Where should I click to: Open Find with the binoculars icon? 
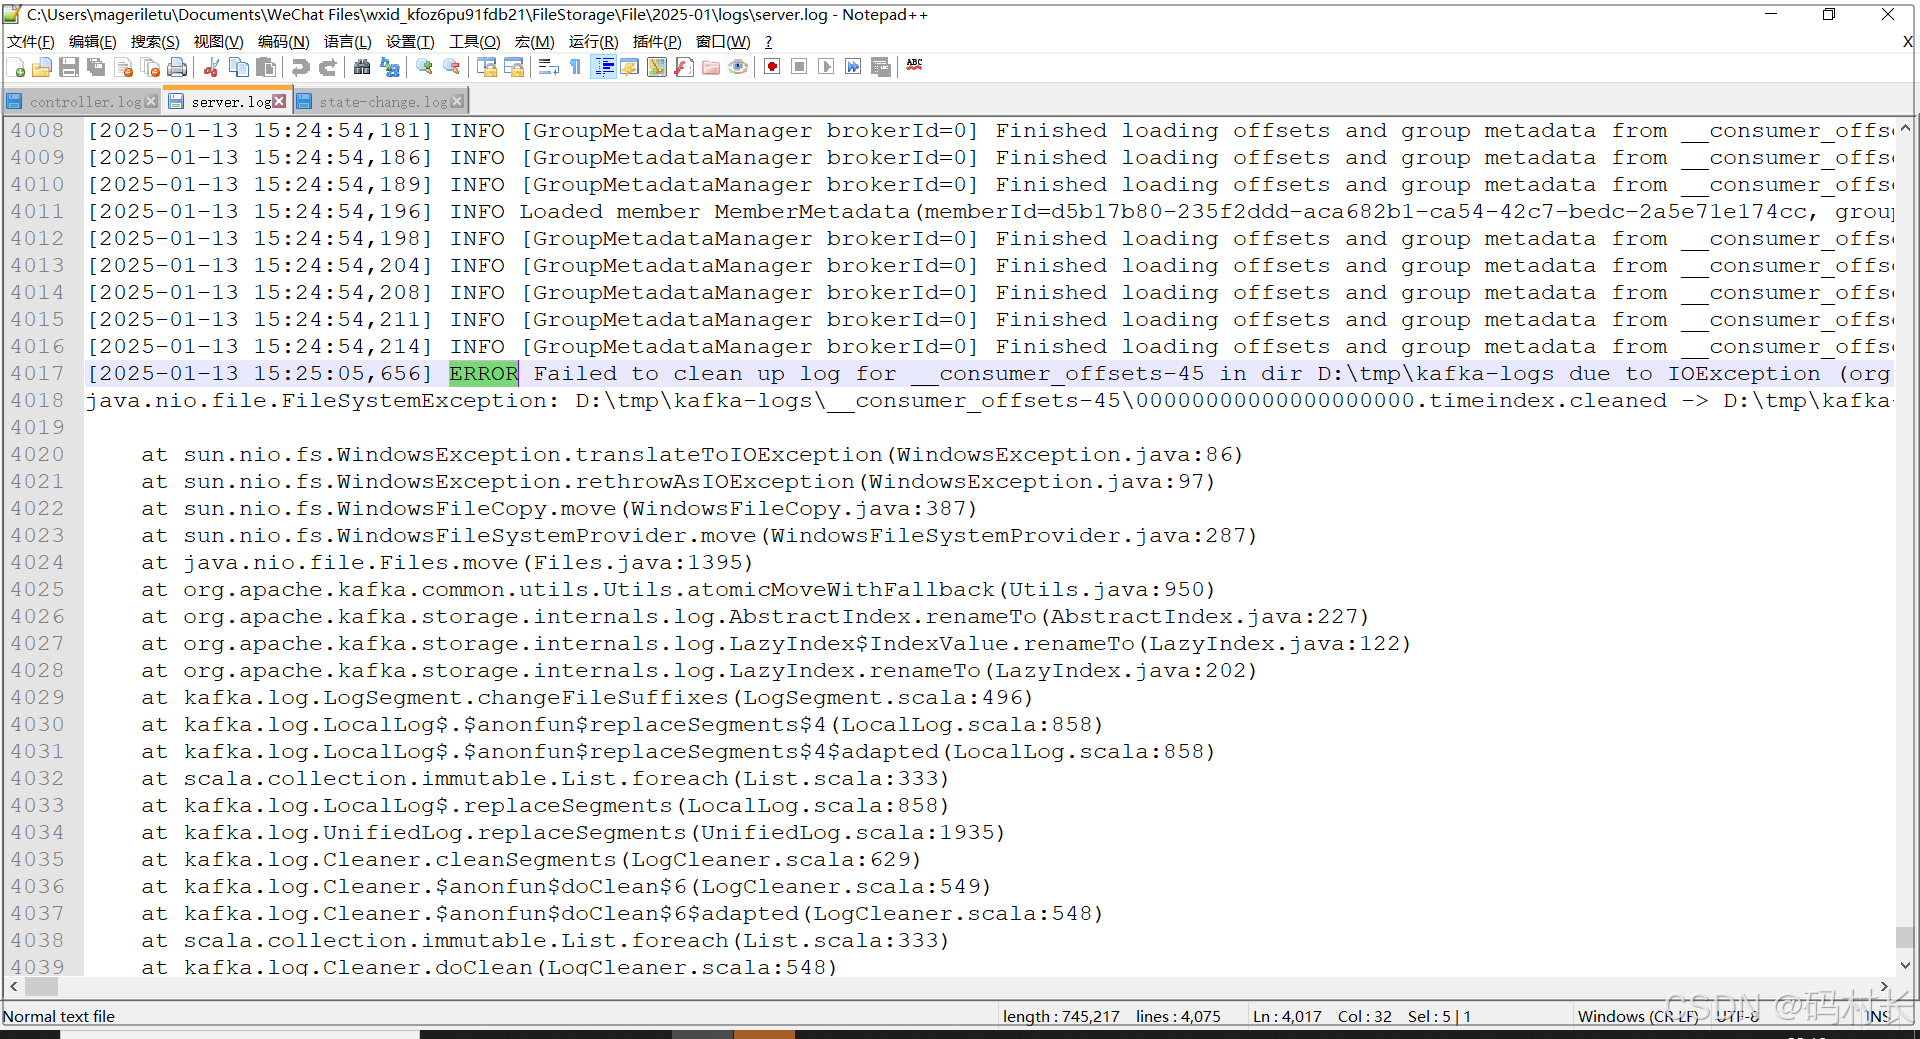(x=362, y=67)
